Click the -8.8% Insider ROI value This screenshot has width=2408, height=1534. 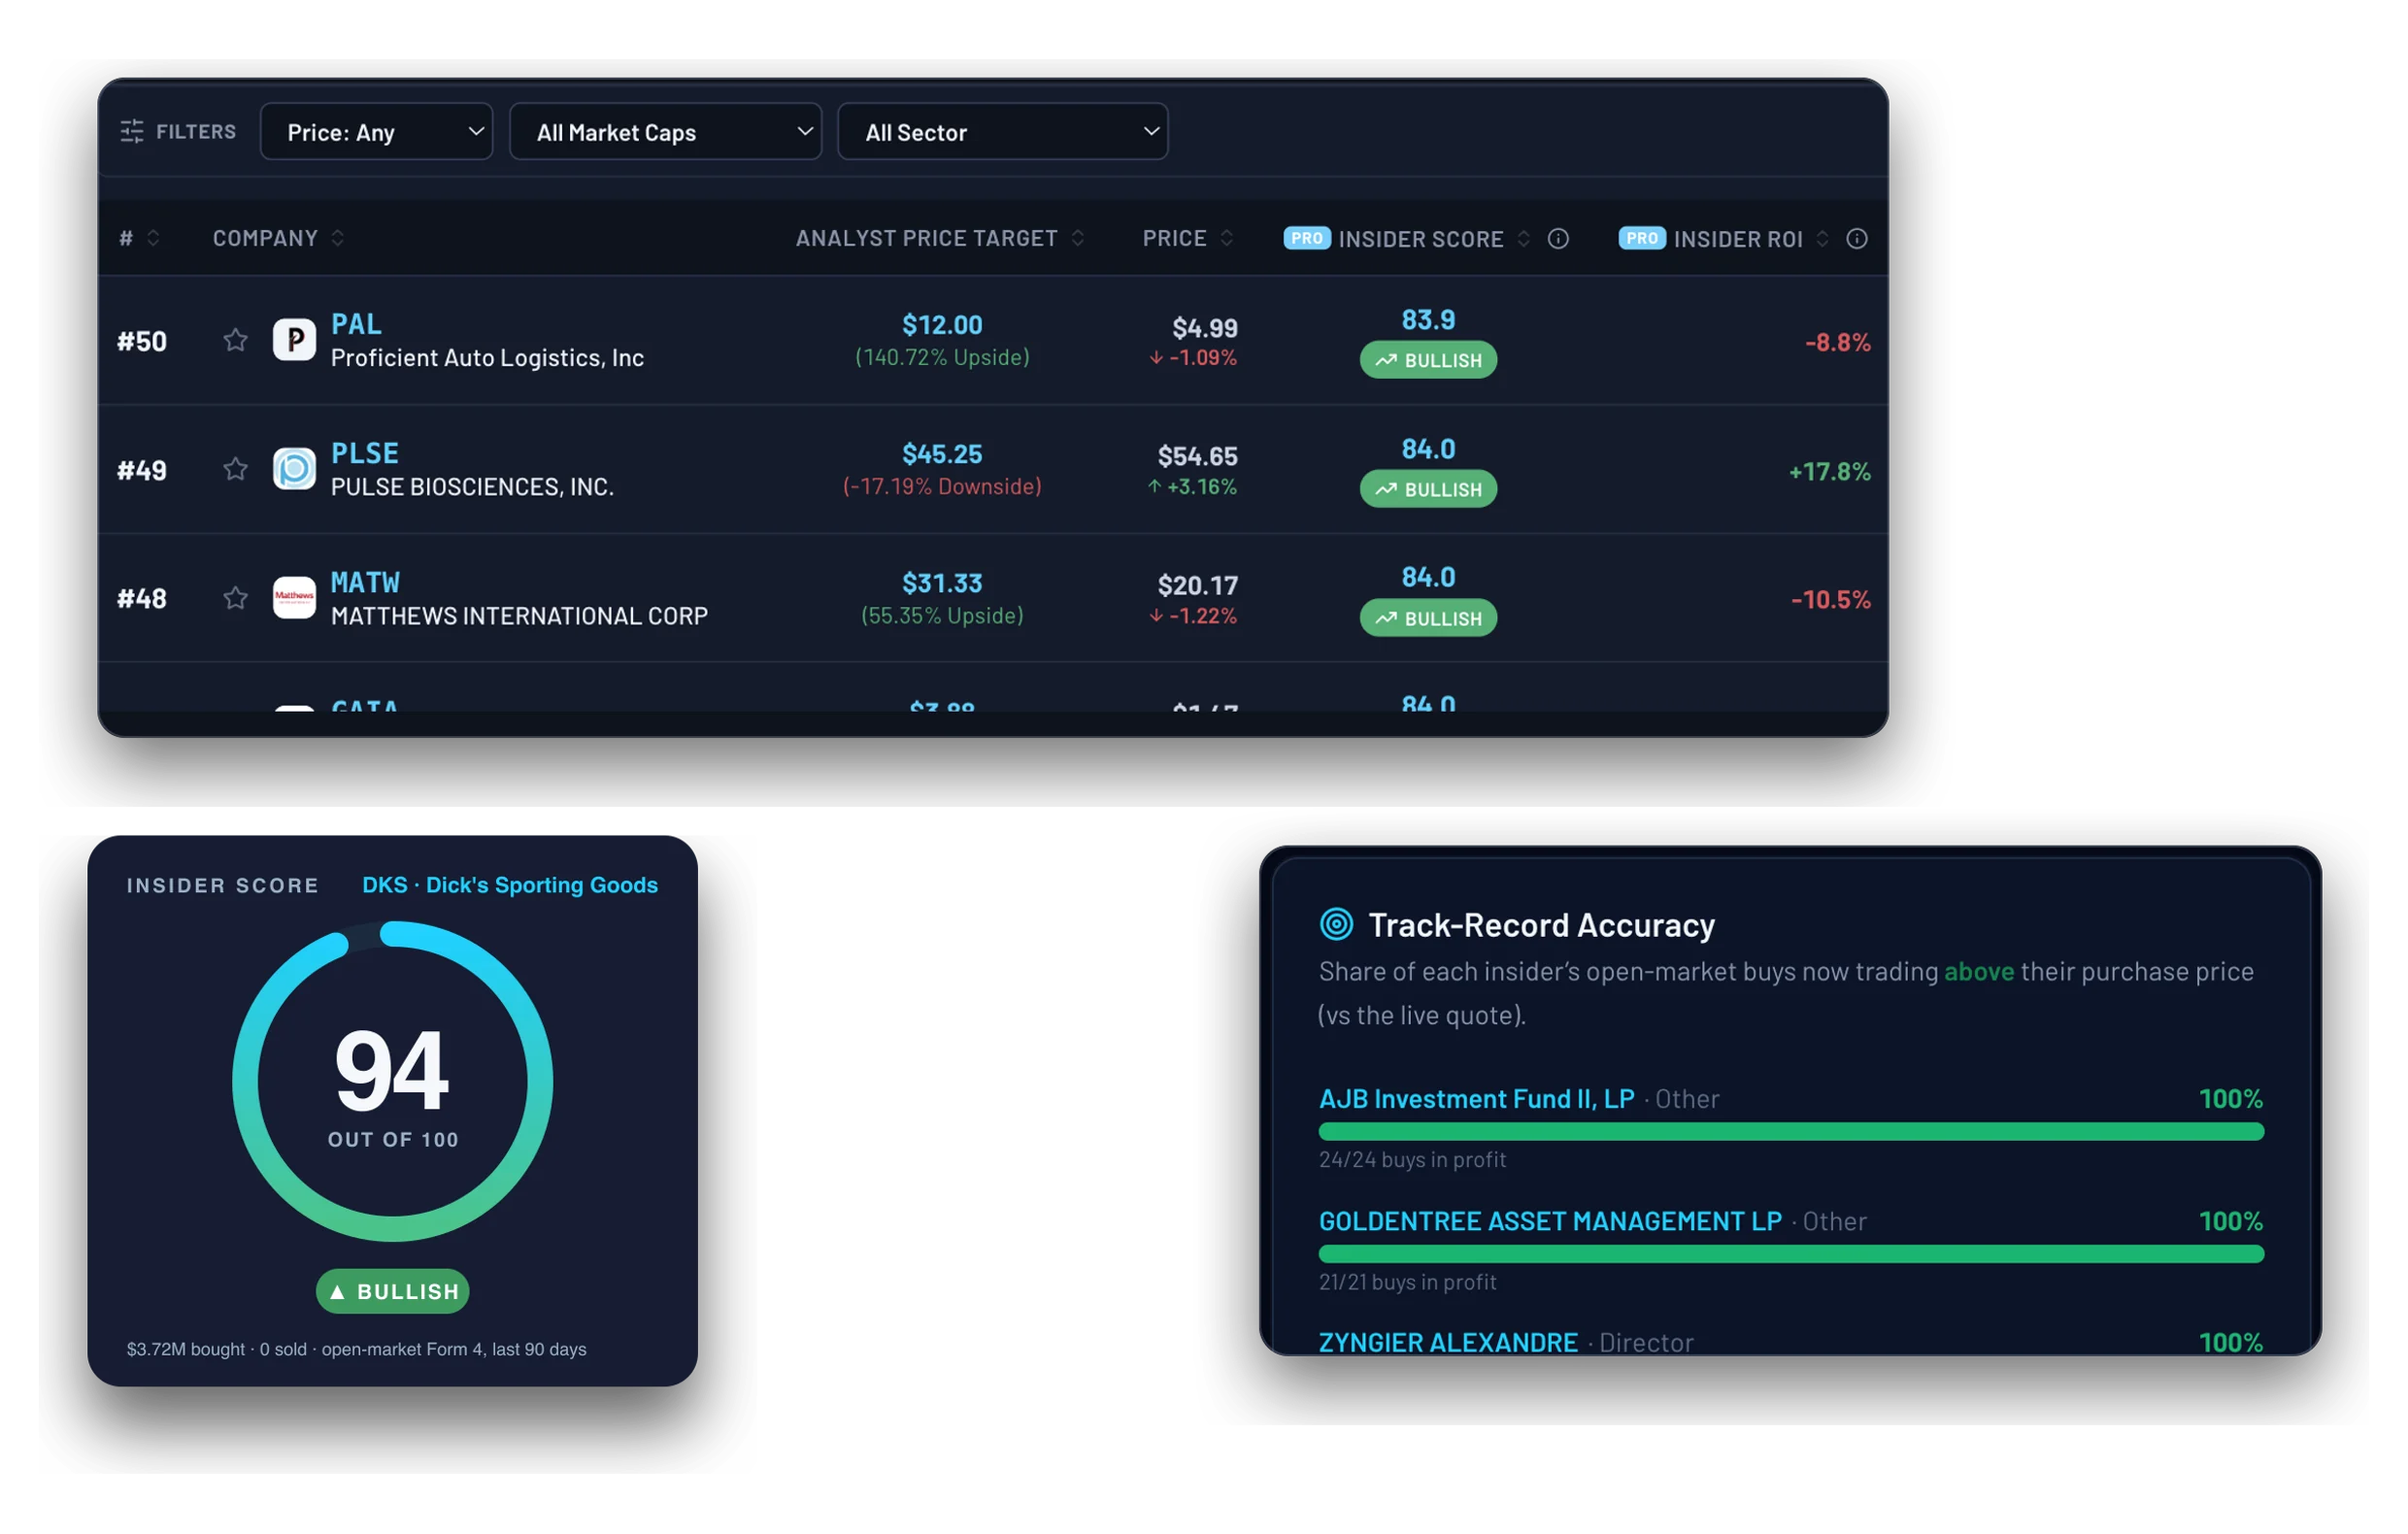[1837, 343]
